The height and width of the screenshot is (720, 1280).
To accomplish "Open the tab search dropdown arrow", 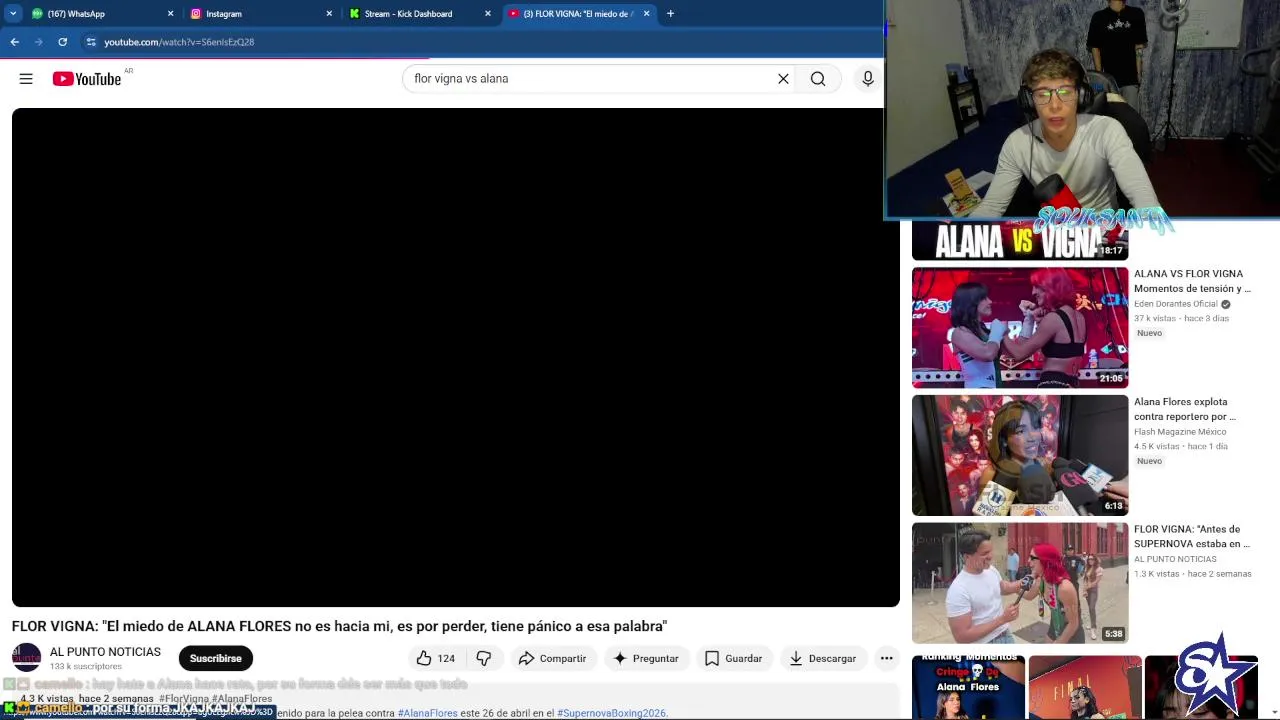I will (x=13, y=14).
